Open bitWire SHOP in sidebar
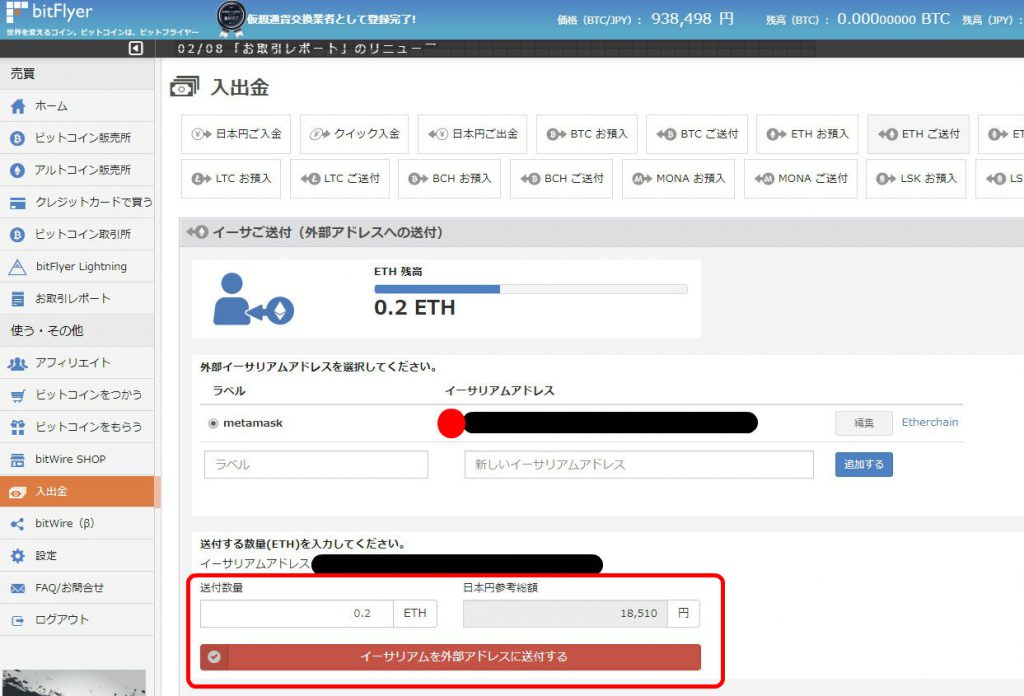 pos(70,459)
